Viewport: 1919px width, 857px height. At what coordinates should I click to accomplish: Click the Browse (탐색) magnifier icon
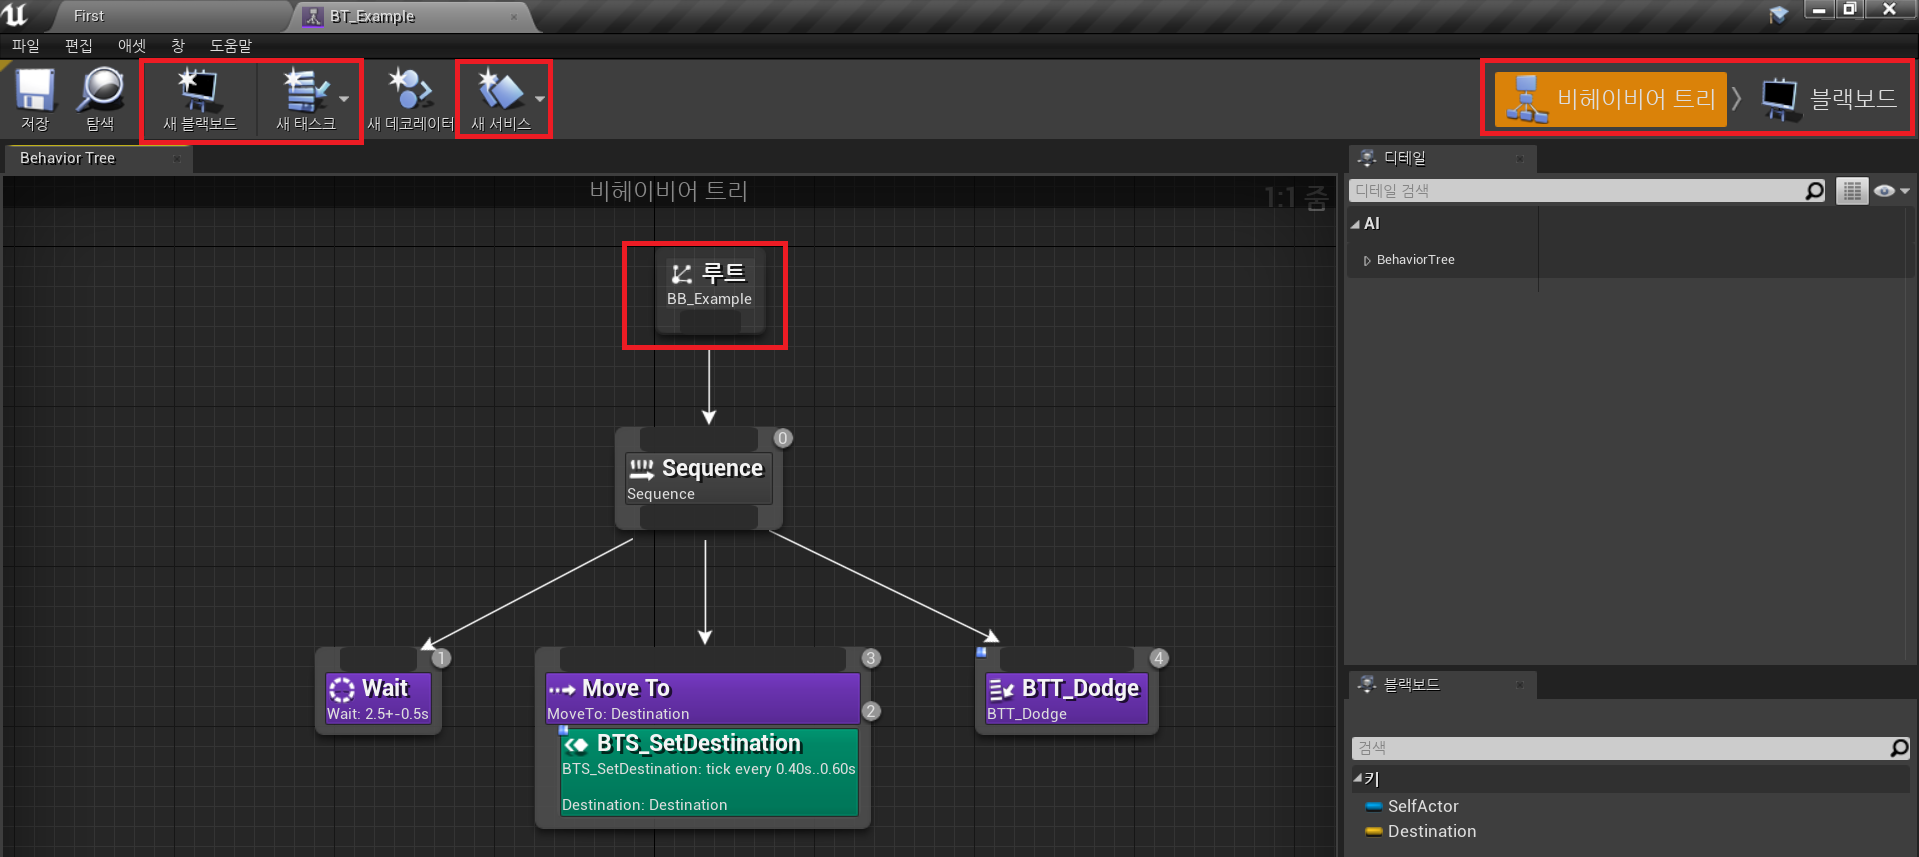[100, 98]
